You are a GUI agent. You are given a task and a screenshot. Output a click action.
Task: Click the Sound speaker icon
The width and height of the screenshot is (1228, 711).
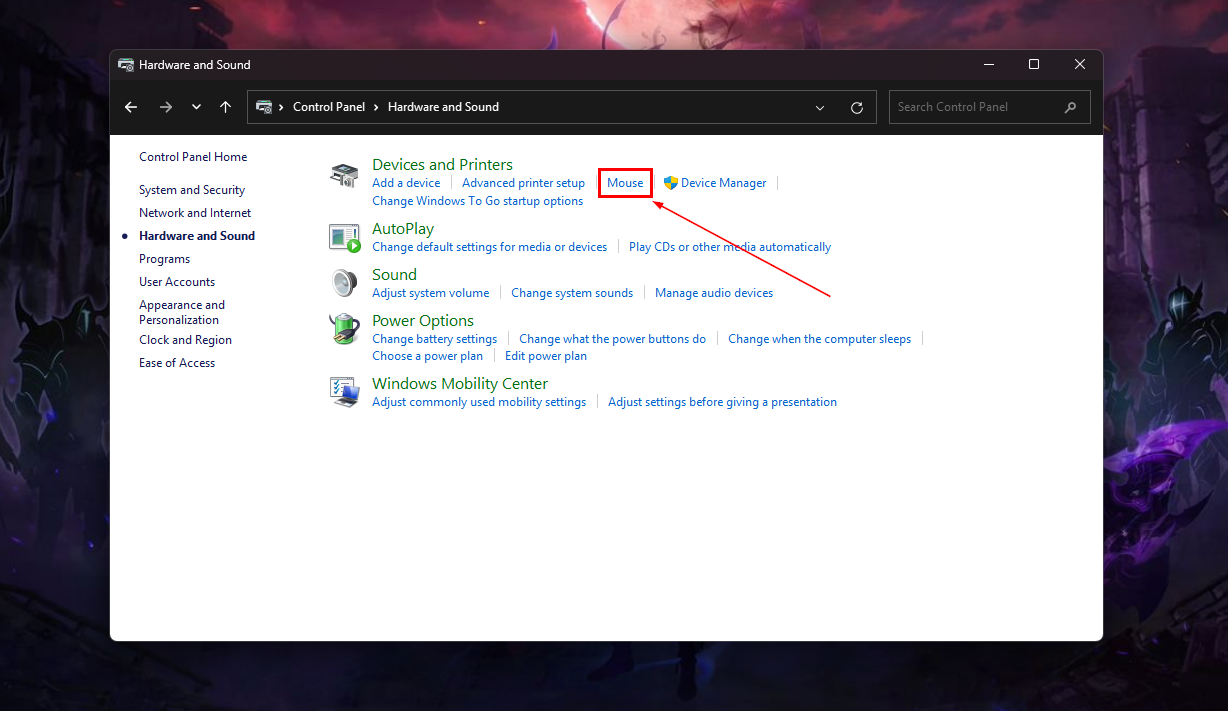344,283
